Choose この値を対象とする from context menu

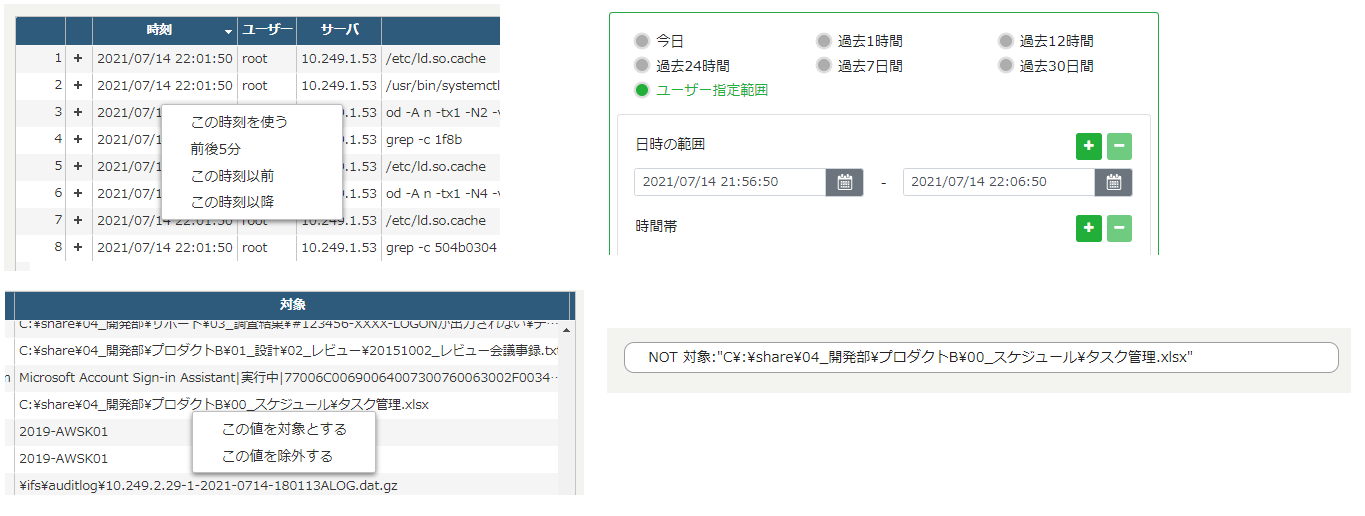284,429
